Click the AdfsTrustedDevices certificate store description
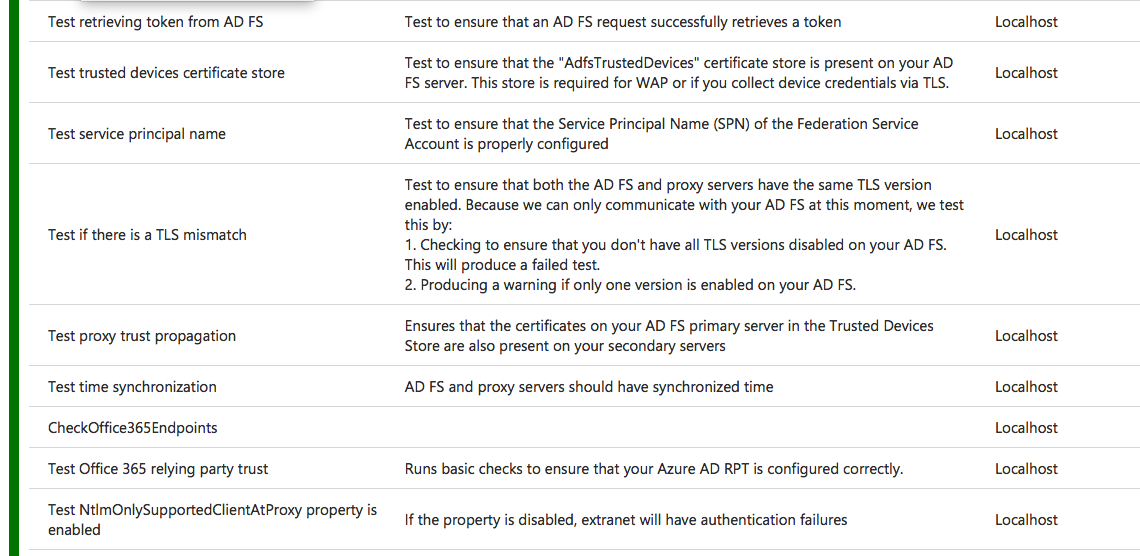 (x=678, y=73)
